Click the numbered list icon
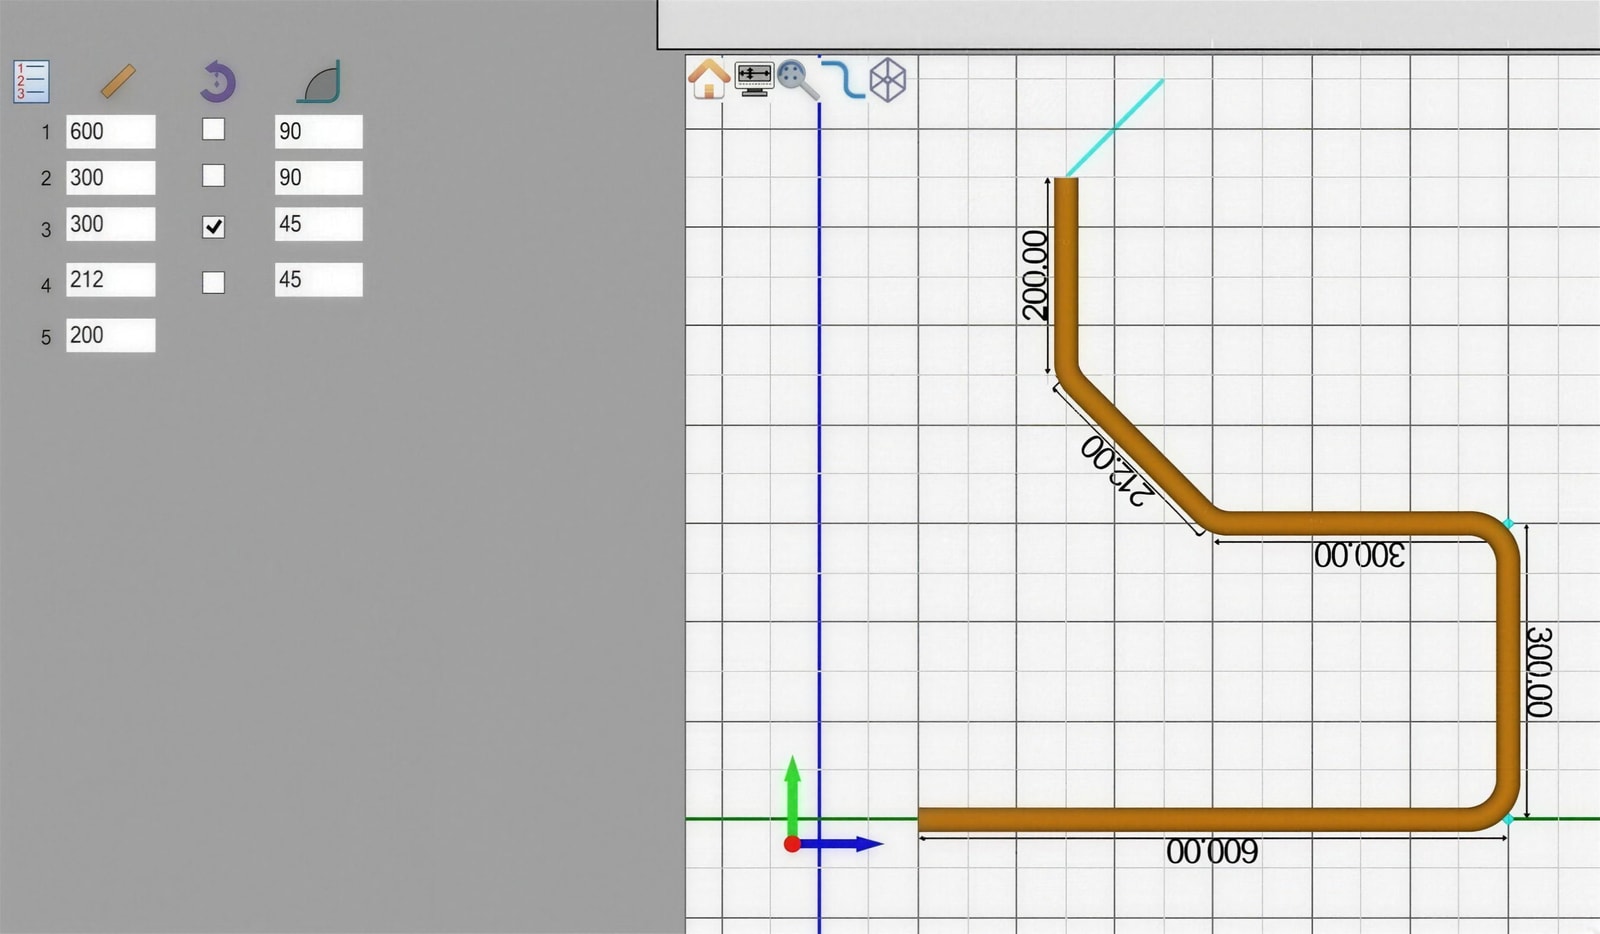1600x934 pixels. pos(31,81)
